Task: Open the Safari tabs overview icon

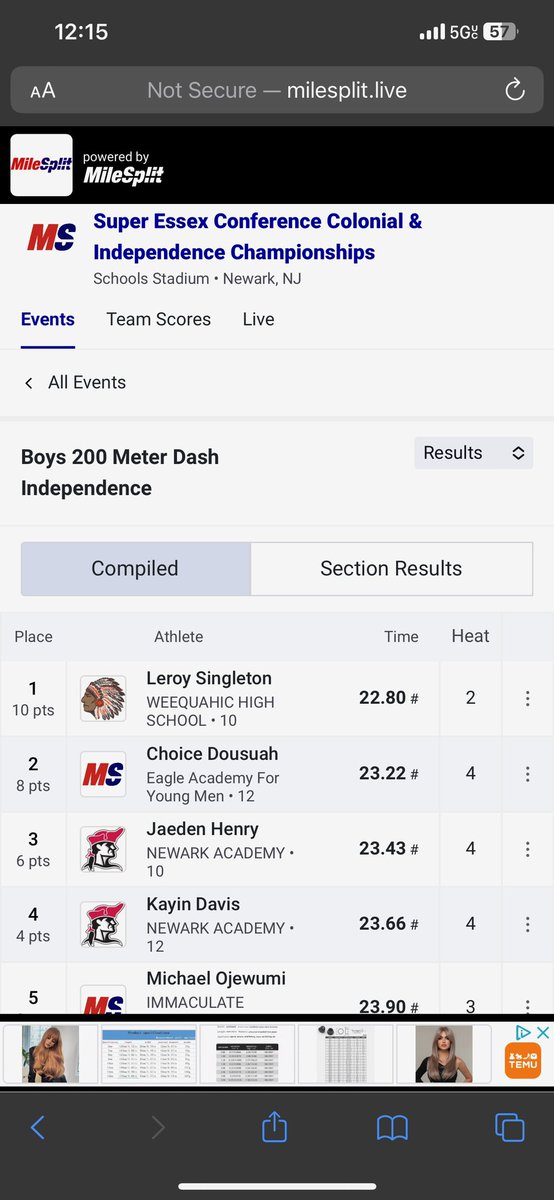Action: click(x=510, y=1129)
